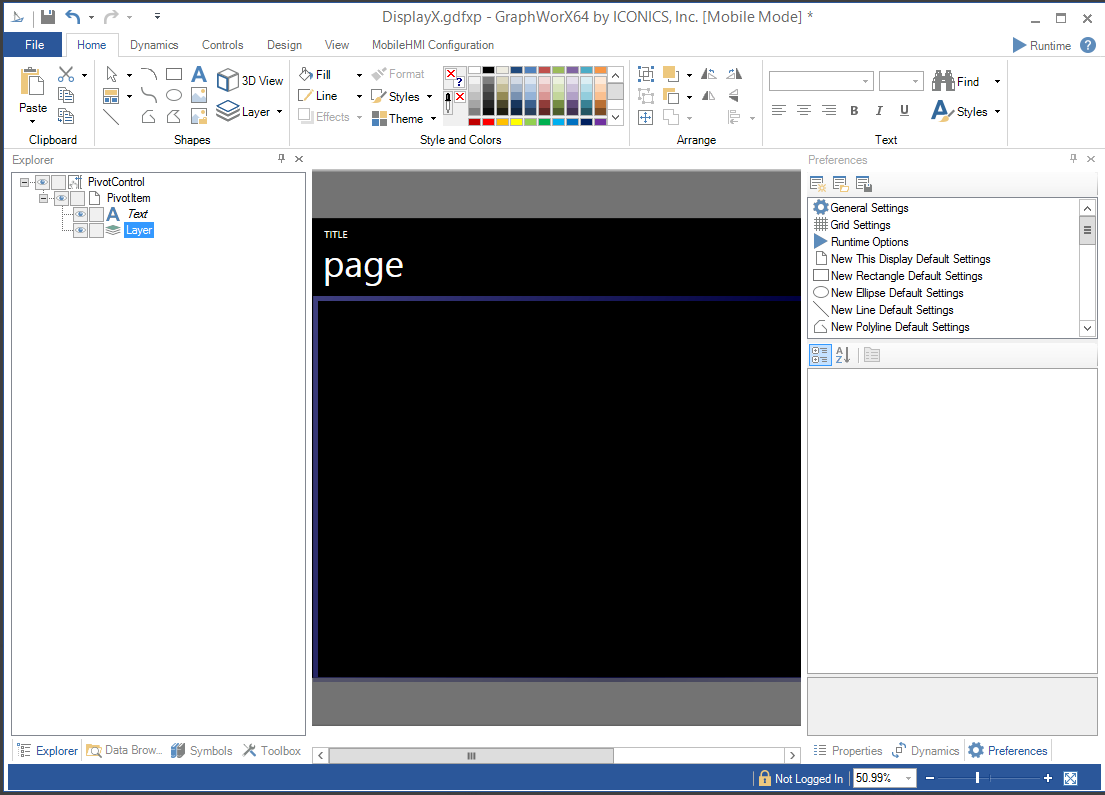1105x795 pixels.
Task: Click the Cut scissors icon
Action: 66,74
